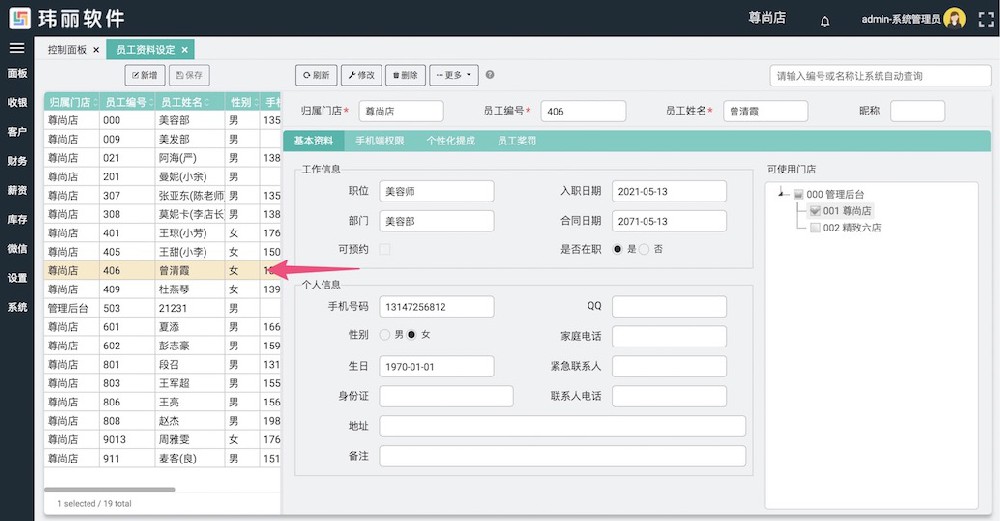This screenshot has width=1000, height=521.
Task: Select the 员工奖罚 tab
Action: click(517, 141)
